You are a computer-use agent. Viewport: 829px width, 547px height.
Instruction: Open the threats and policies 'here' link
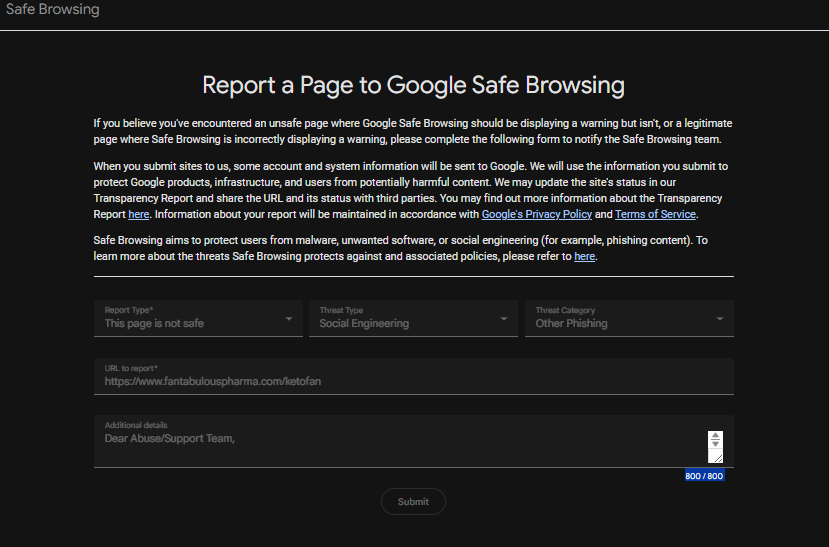[x=584, y=256]
